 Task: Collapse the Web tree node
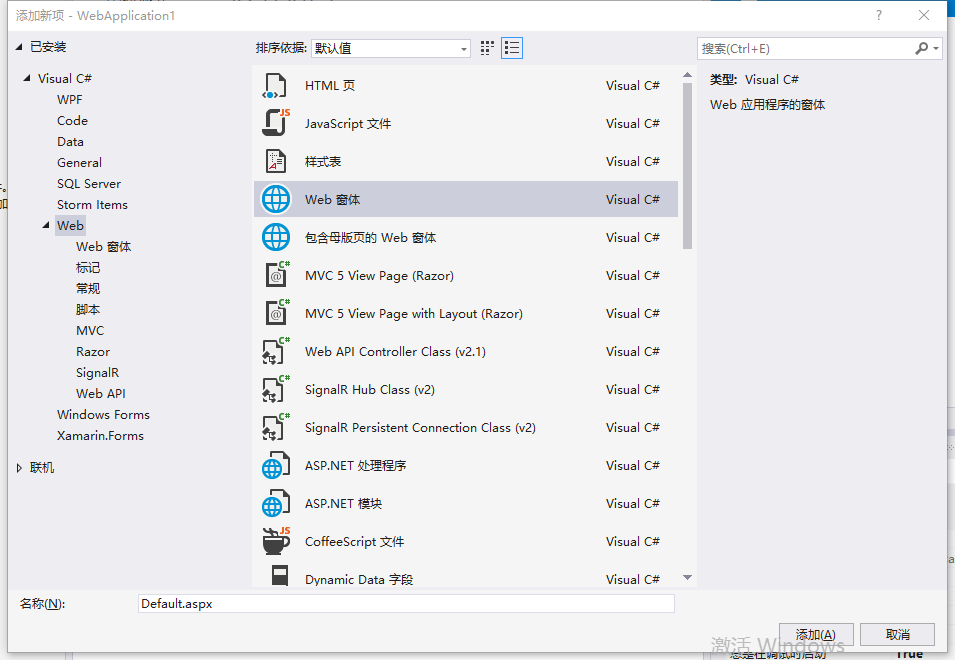coord(46,225)
